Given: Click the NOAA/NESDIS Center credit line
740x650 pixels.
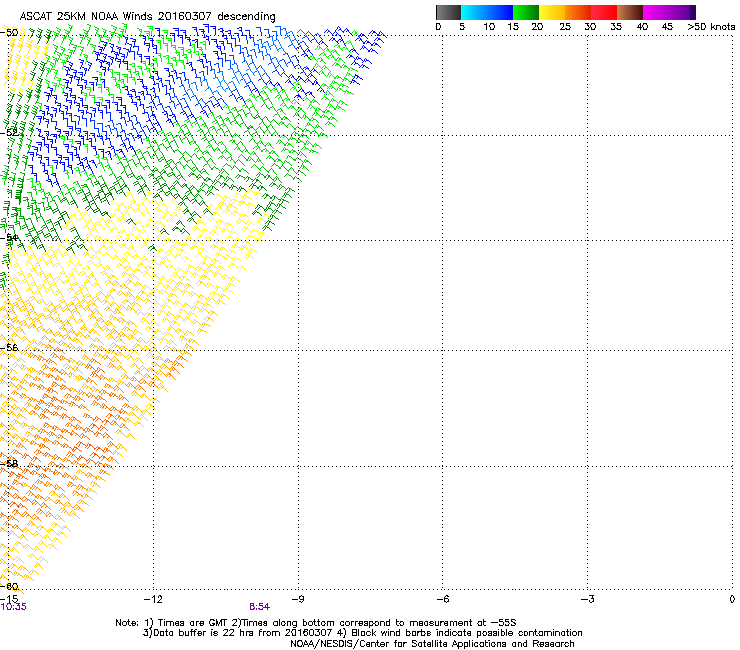Looking at the screenshot, I should pos(432,644).
